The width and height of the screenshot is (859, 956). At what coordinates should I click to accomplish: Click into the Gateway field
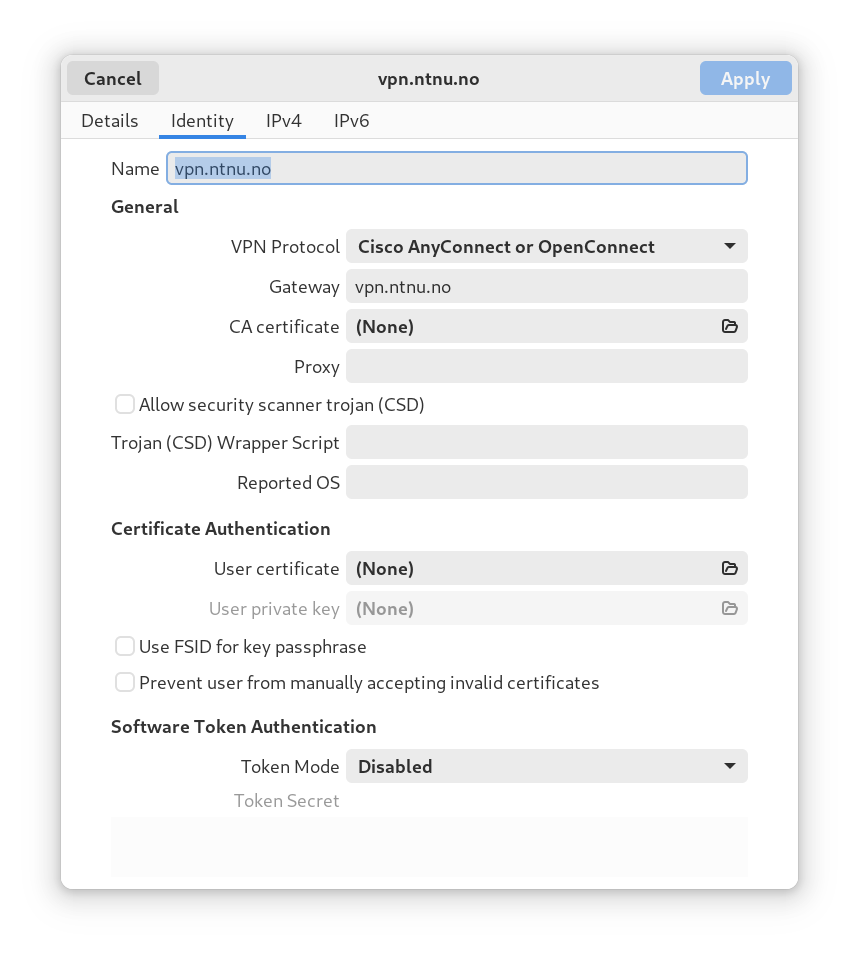[x=547, y=287]
